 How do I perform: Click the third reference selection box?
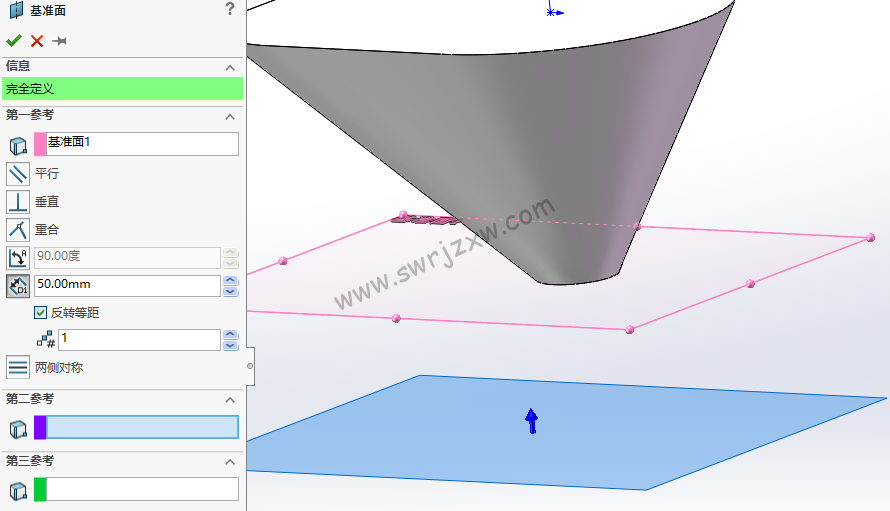[x=142, y=489]
